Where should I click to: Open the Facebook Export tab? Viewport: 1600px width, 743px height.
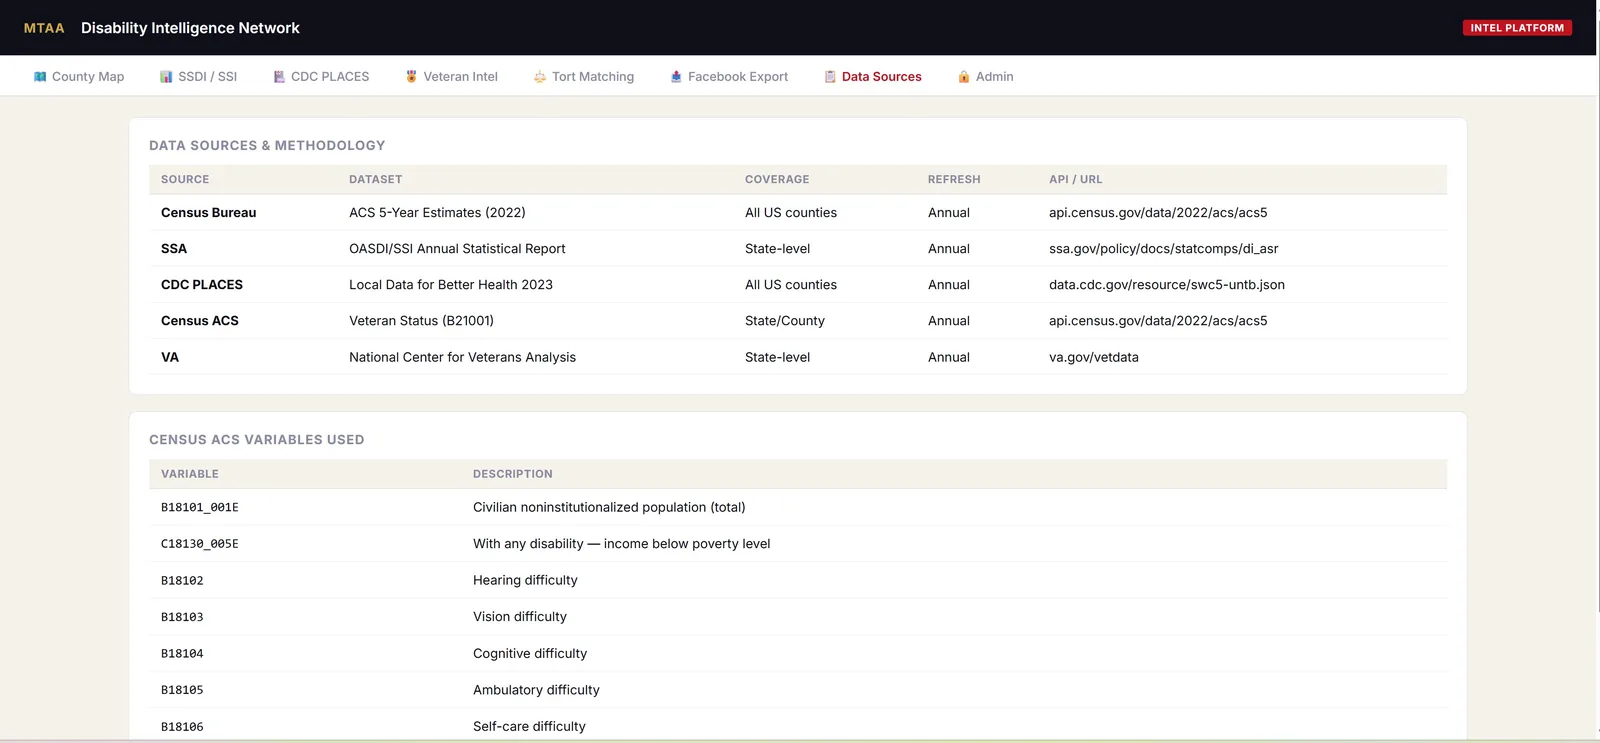coord(729,77)
